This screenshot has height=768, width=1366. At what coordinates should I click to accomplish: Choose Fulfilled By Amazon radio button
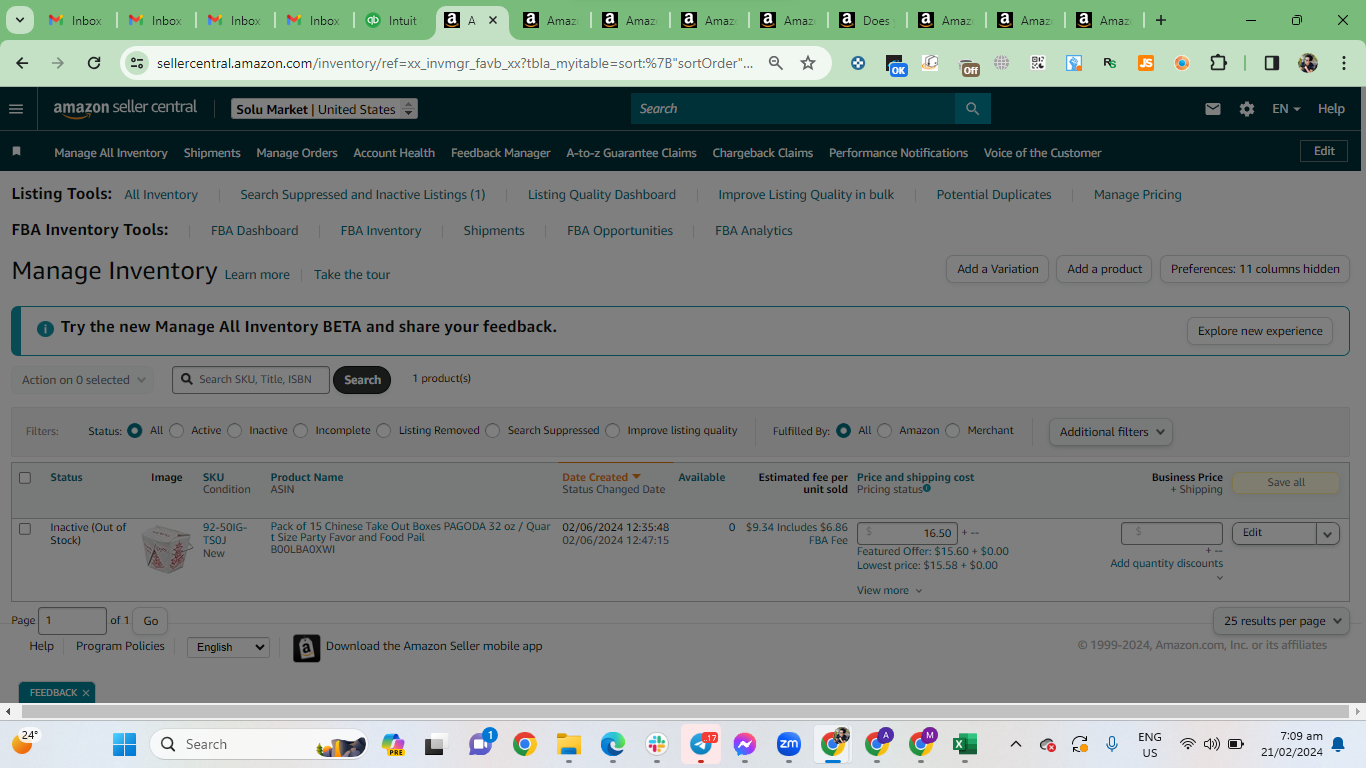coord(885,431)
